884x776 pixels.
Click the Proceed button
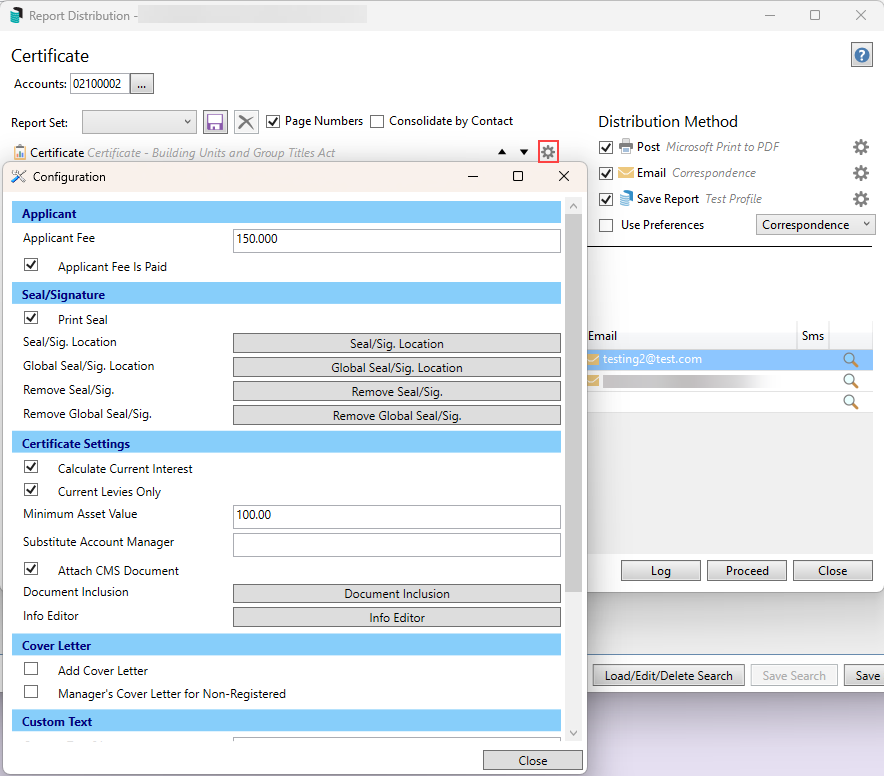pyautogui.click(x=747, y=571)
